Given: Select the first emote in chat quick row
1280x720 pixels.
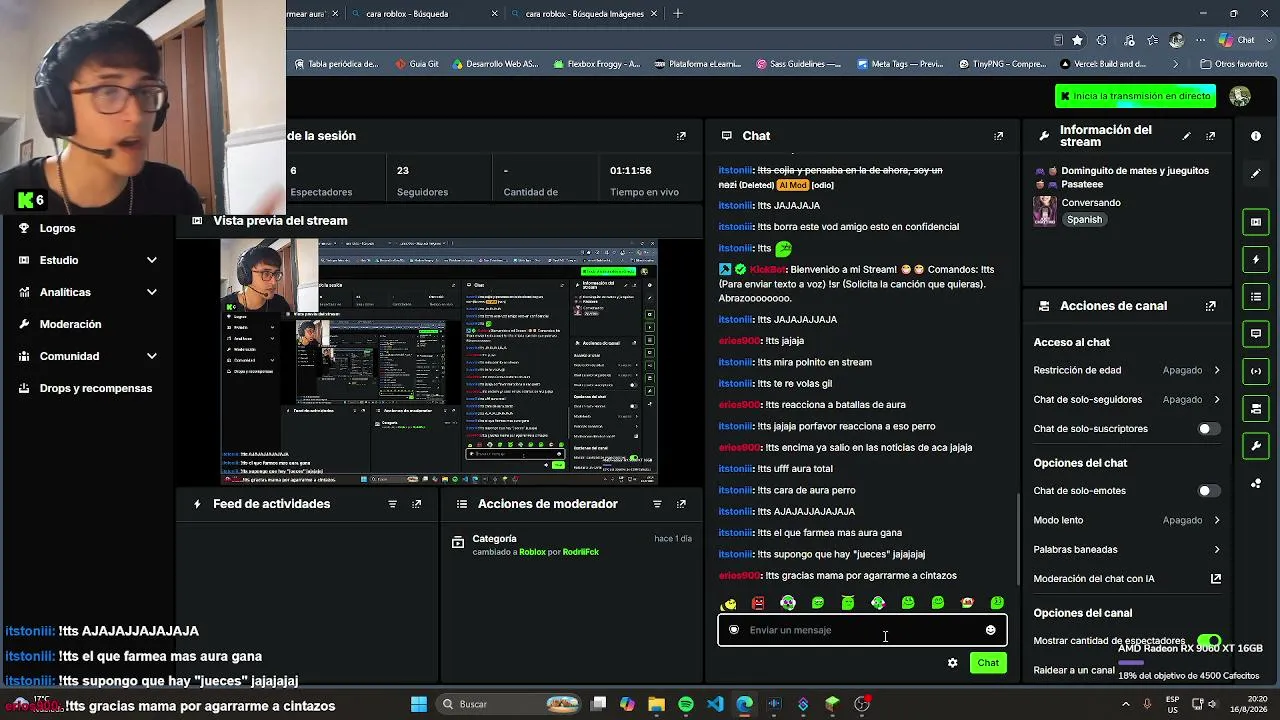Looking at the screenshot, I should point(729,603).
